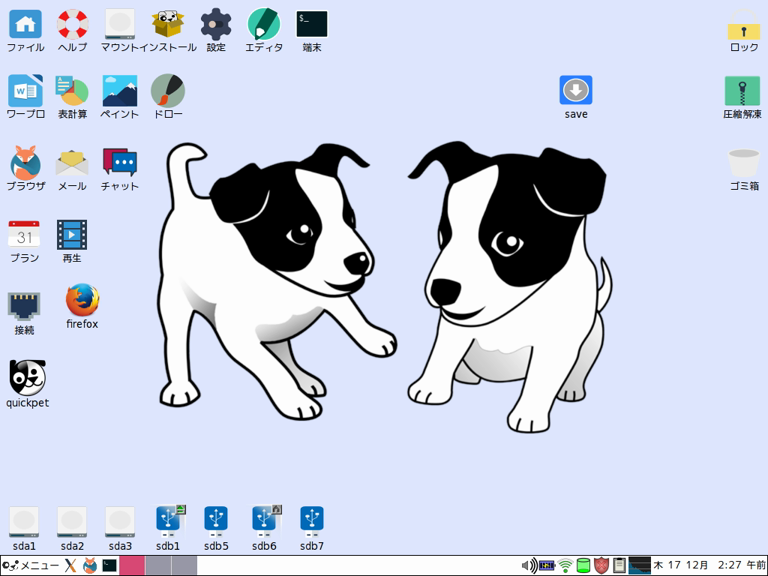Screen dimensions: 768x576
Task: Launch the firefox desktop icon
Action: 82,300
